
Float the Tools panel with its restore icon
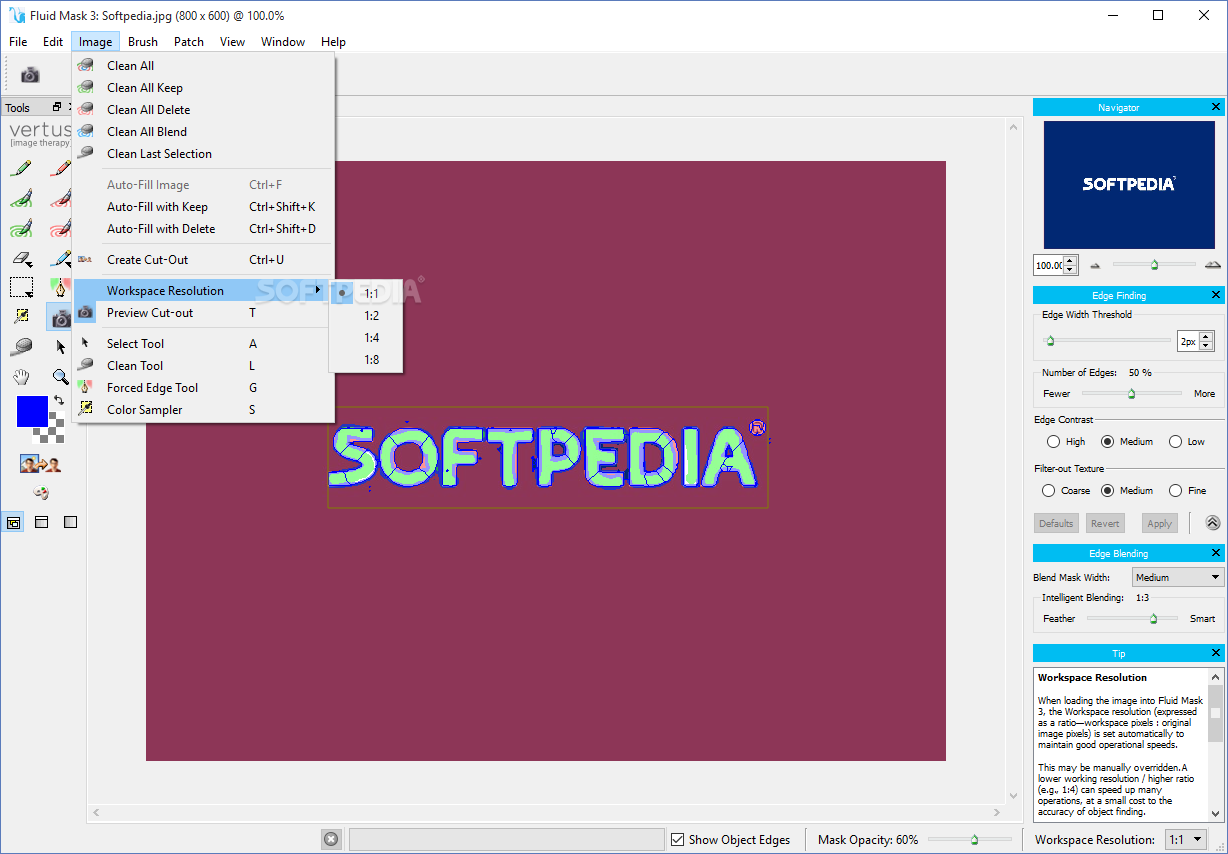tap(57, 107)
